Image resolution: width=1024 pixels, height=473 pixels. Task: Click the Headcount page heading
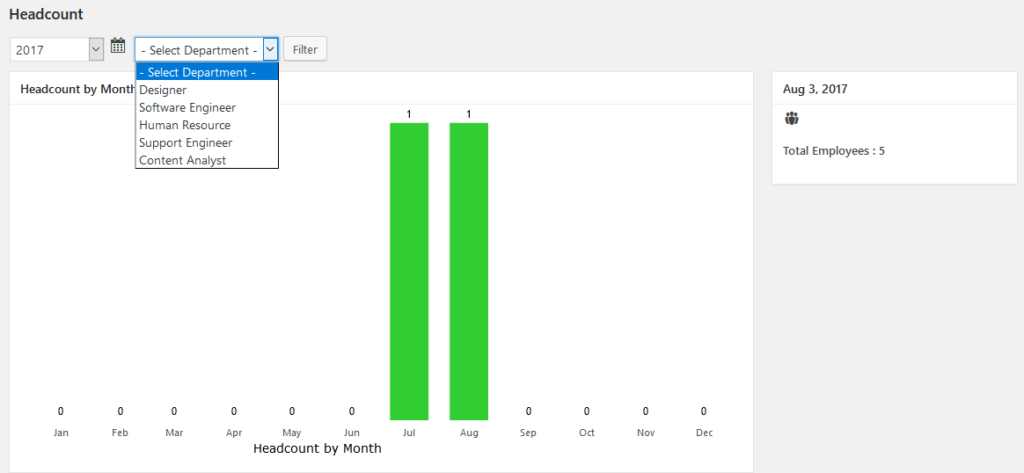[46, 15]
